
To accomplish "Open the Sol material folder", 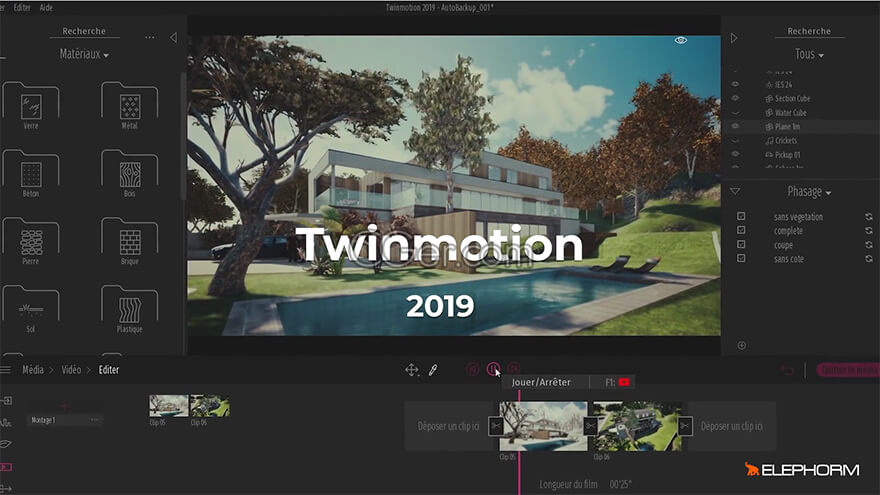I will tap(31, 309).
